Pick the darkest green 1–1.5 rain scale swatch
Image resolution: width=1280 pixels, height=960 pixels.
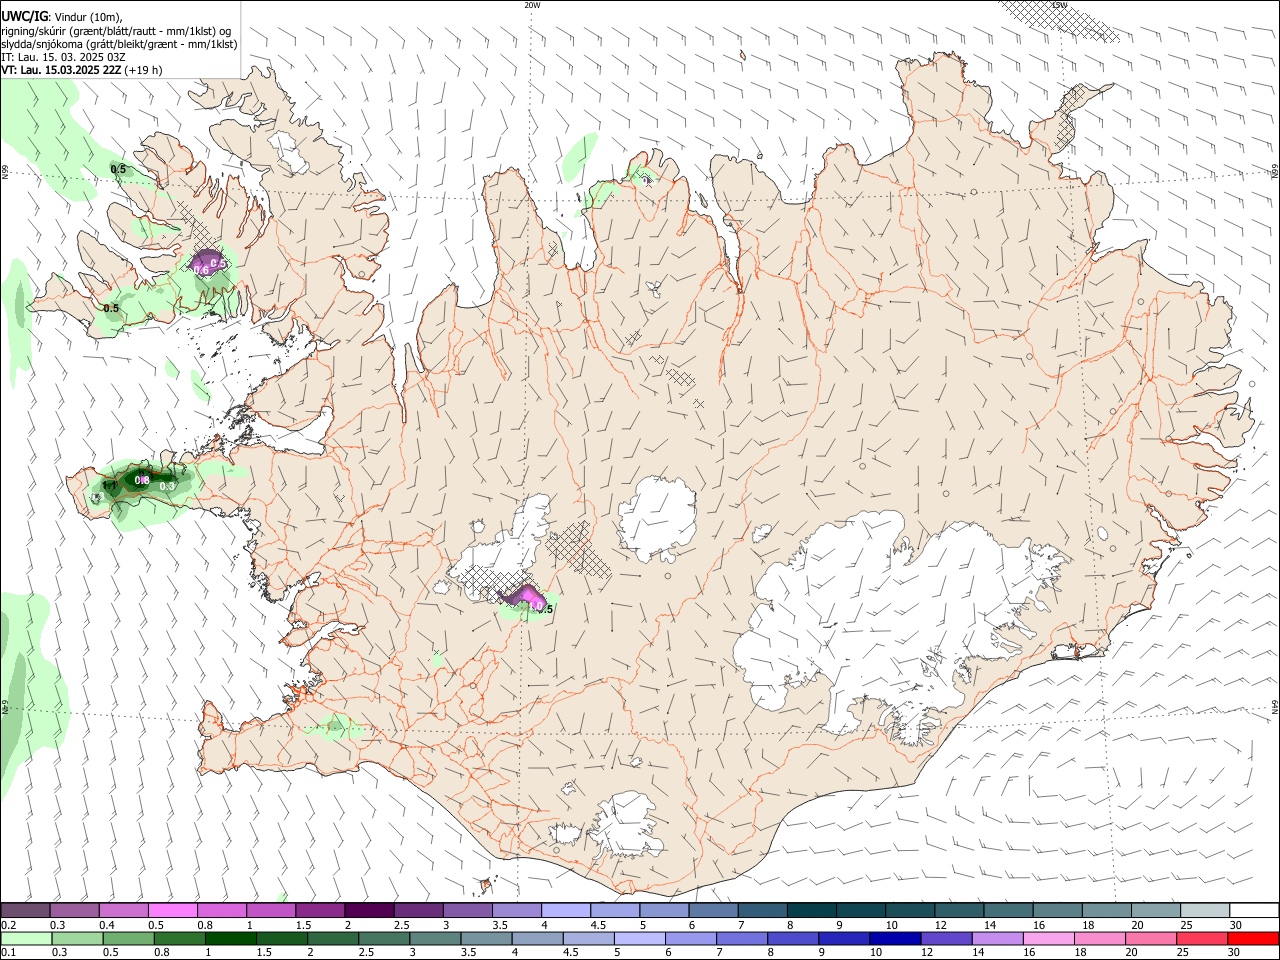(x=231, y=938)
